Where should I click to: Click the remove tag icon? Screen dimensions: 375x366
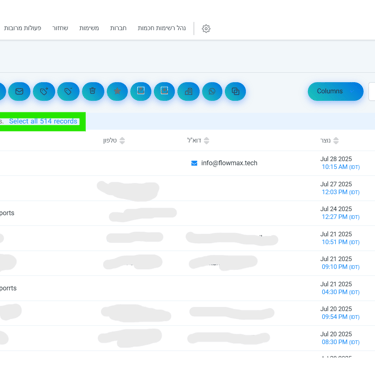[x=68, y=91]
